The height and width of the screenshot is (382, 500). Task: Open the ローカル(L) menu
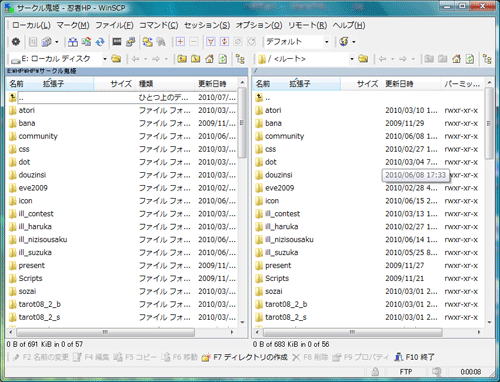(31, 25)
